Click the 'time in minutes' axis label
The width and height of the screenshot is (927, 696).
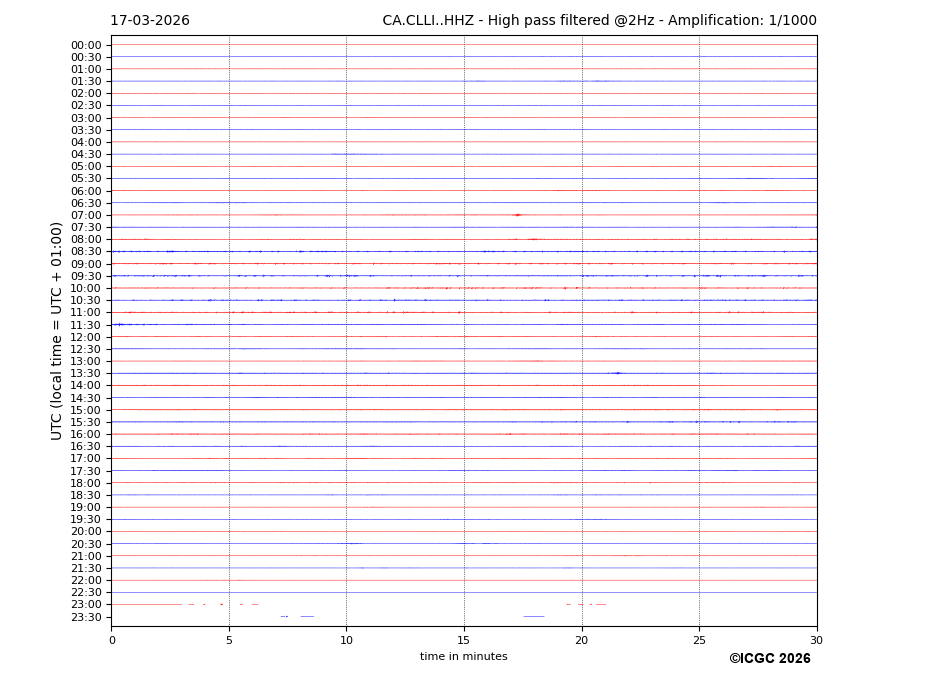(463, 657)
